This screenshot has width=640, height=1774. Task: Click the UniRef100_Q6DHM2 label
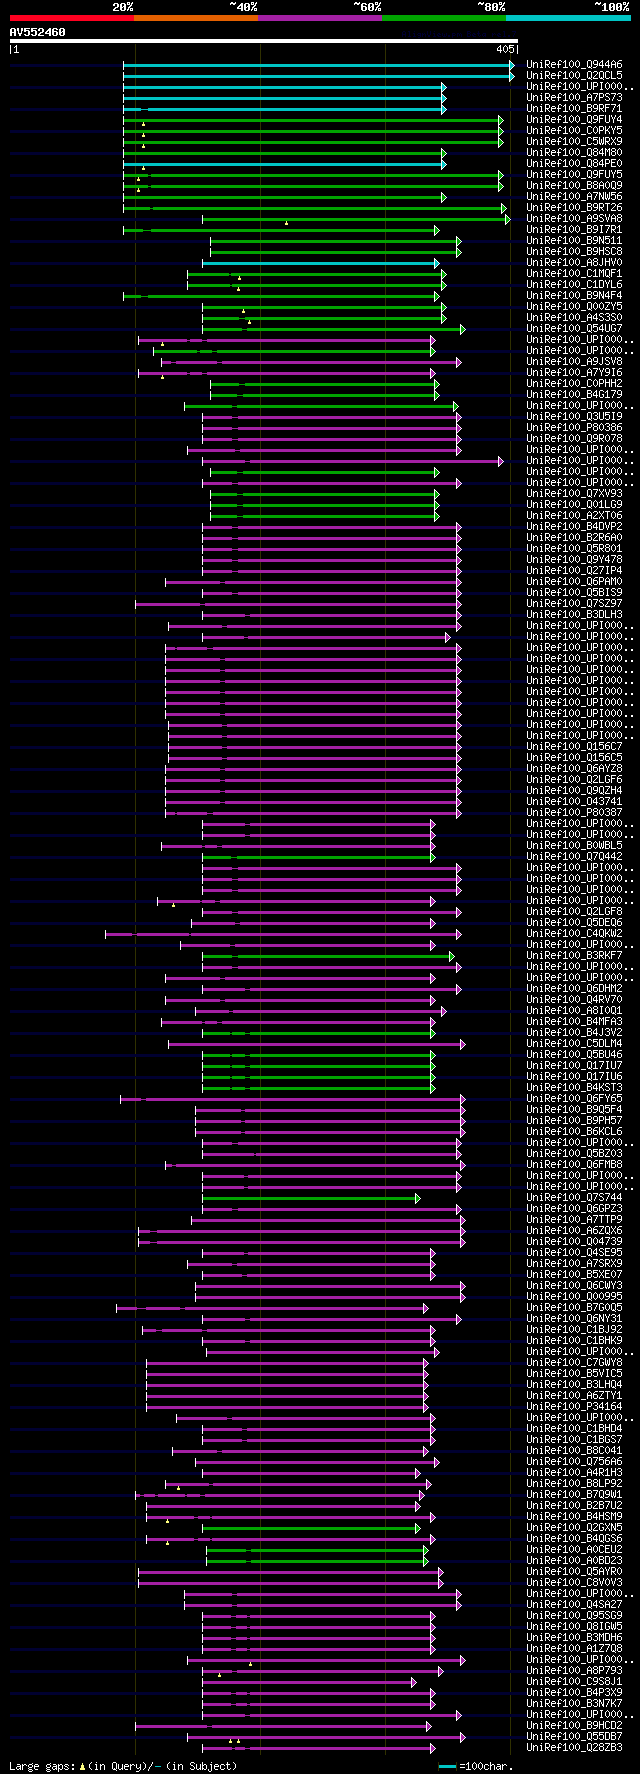point(574,989)
